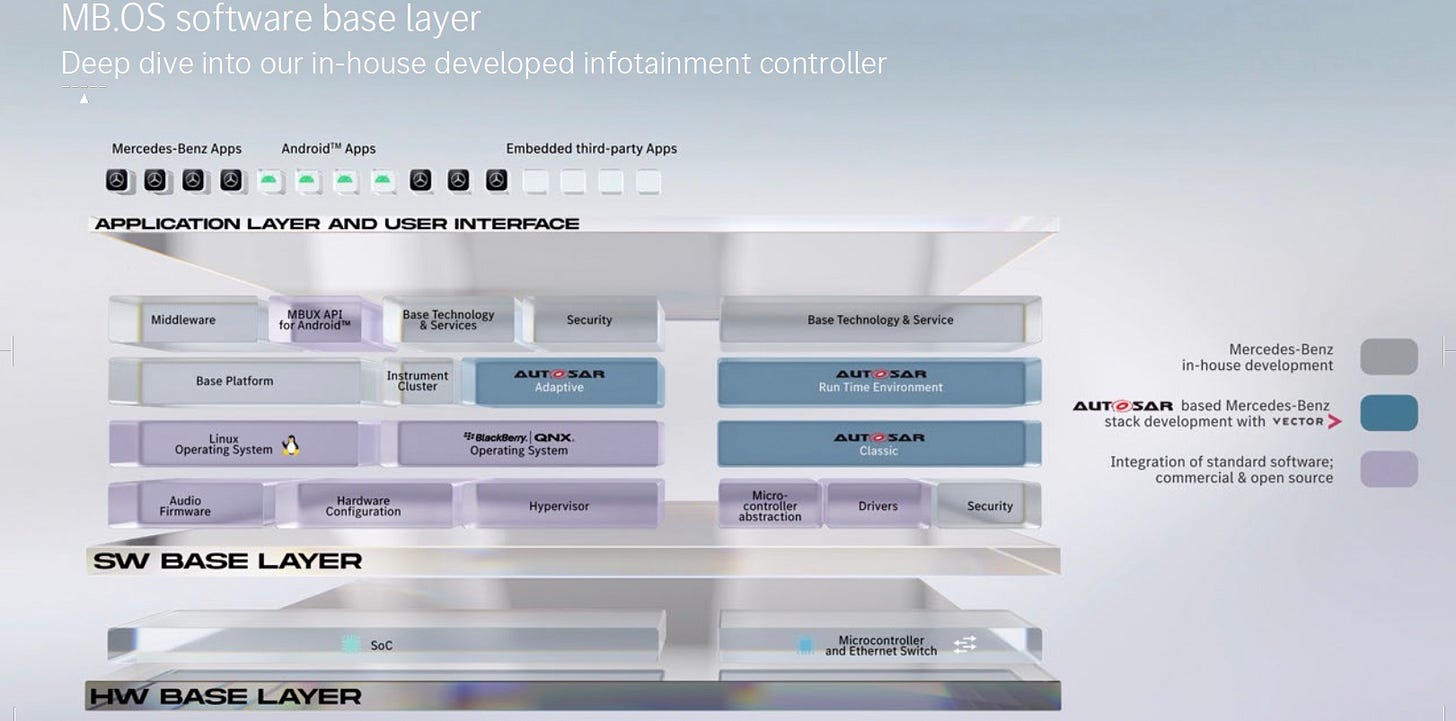Select the Base Technology & Service block above Run Time Environment
The height and width of the screenshot is (721, 1456).
880,320
